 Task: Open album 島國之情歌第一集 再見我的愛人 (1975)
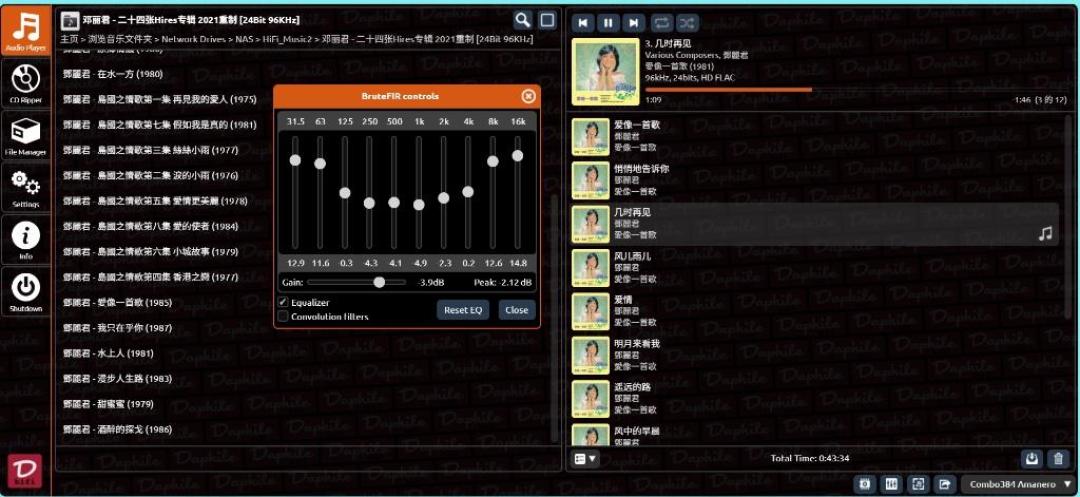tap(159, 99)
